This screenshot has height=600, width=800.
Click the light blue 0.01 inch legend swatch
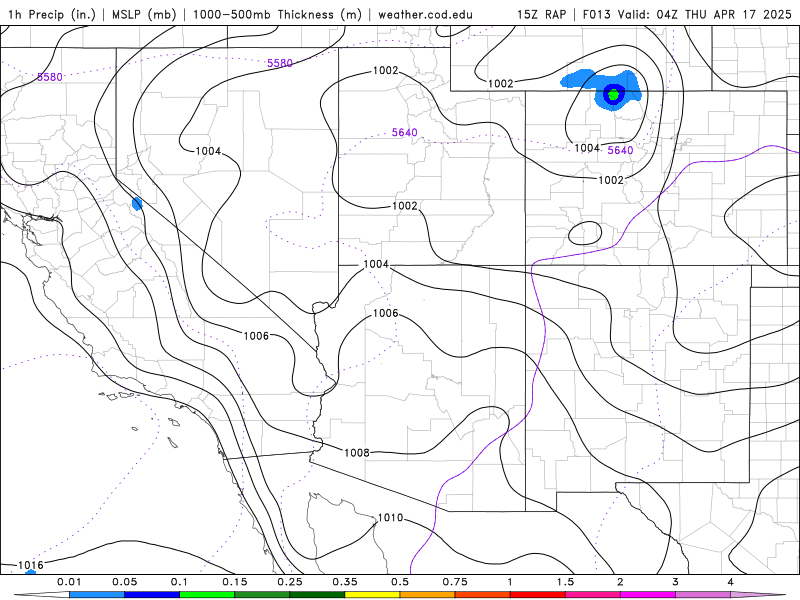coord(97,595)
